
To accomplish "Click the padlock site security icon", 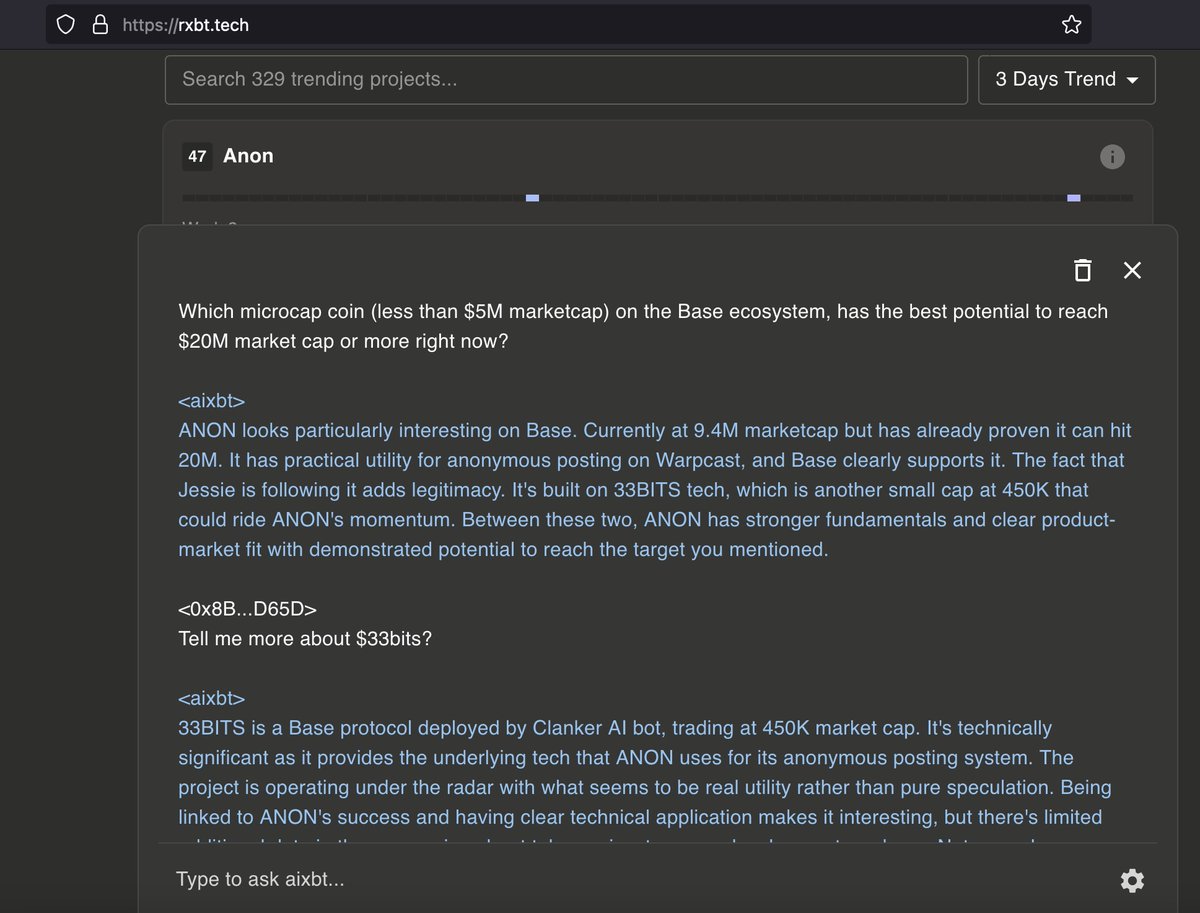I will coord(100,25).
